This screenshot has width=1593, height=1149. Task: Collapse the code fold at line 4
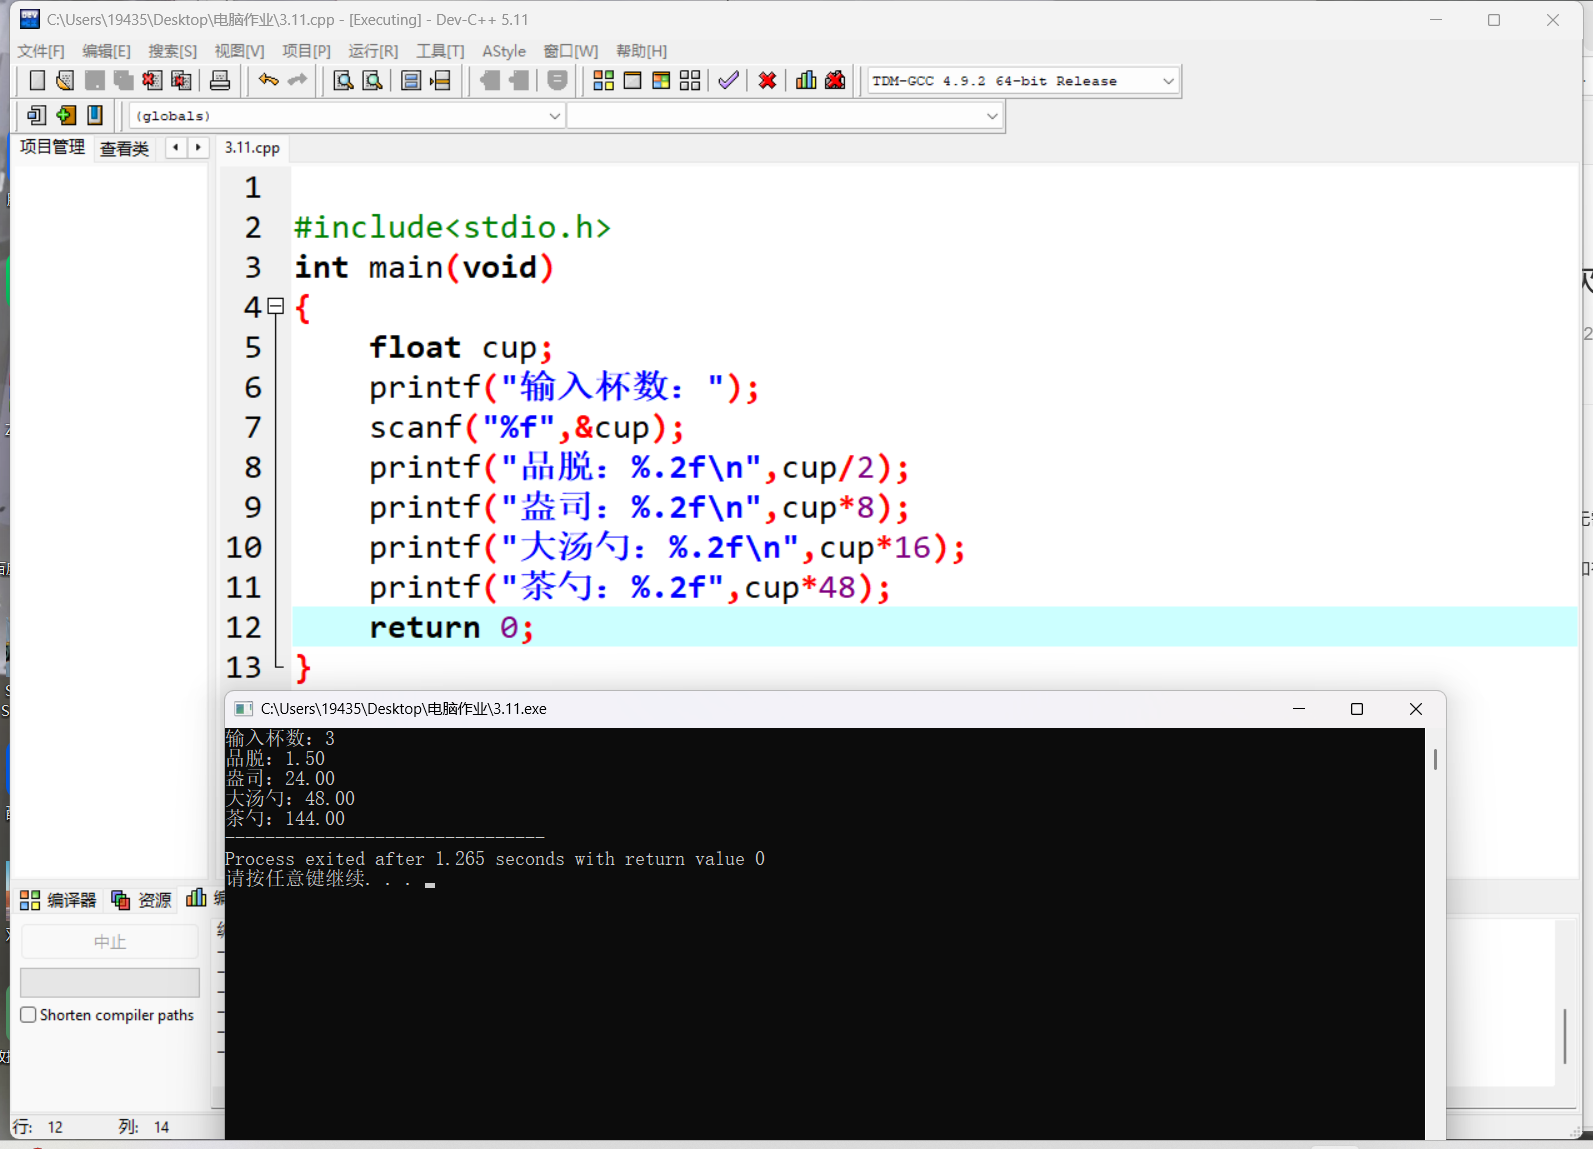pyautogui.click(x=276, y=307)
